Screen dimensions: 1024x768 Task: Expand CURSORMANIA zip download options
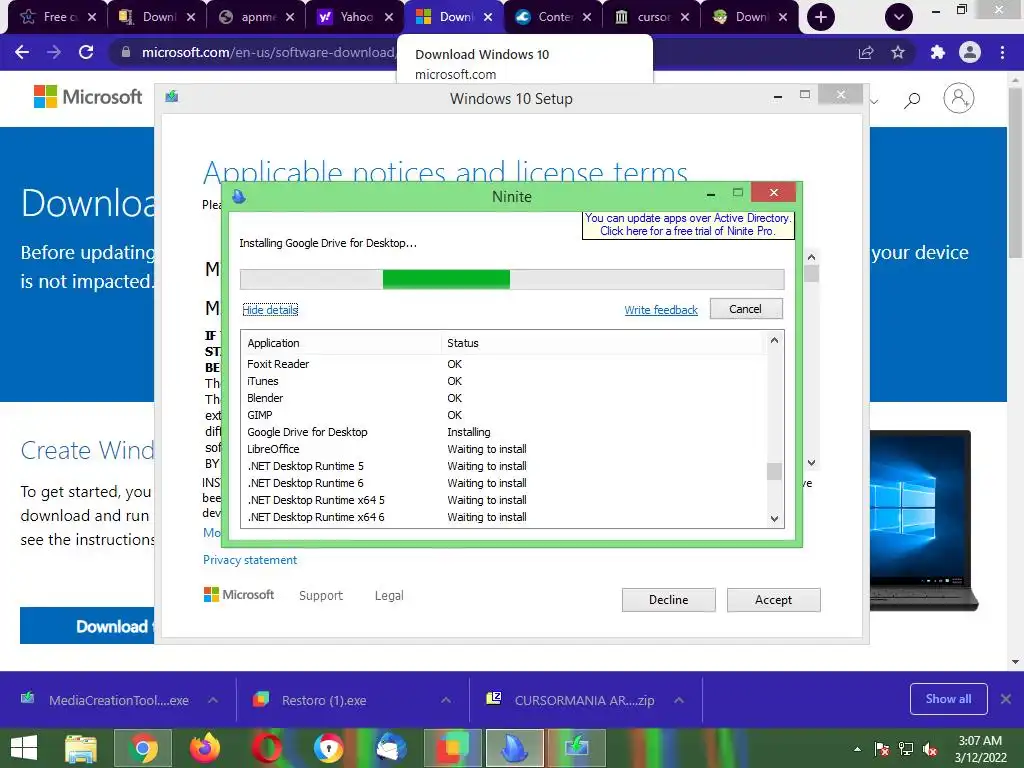[679, 700]
